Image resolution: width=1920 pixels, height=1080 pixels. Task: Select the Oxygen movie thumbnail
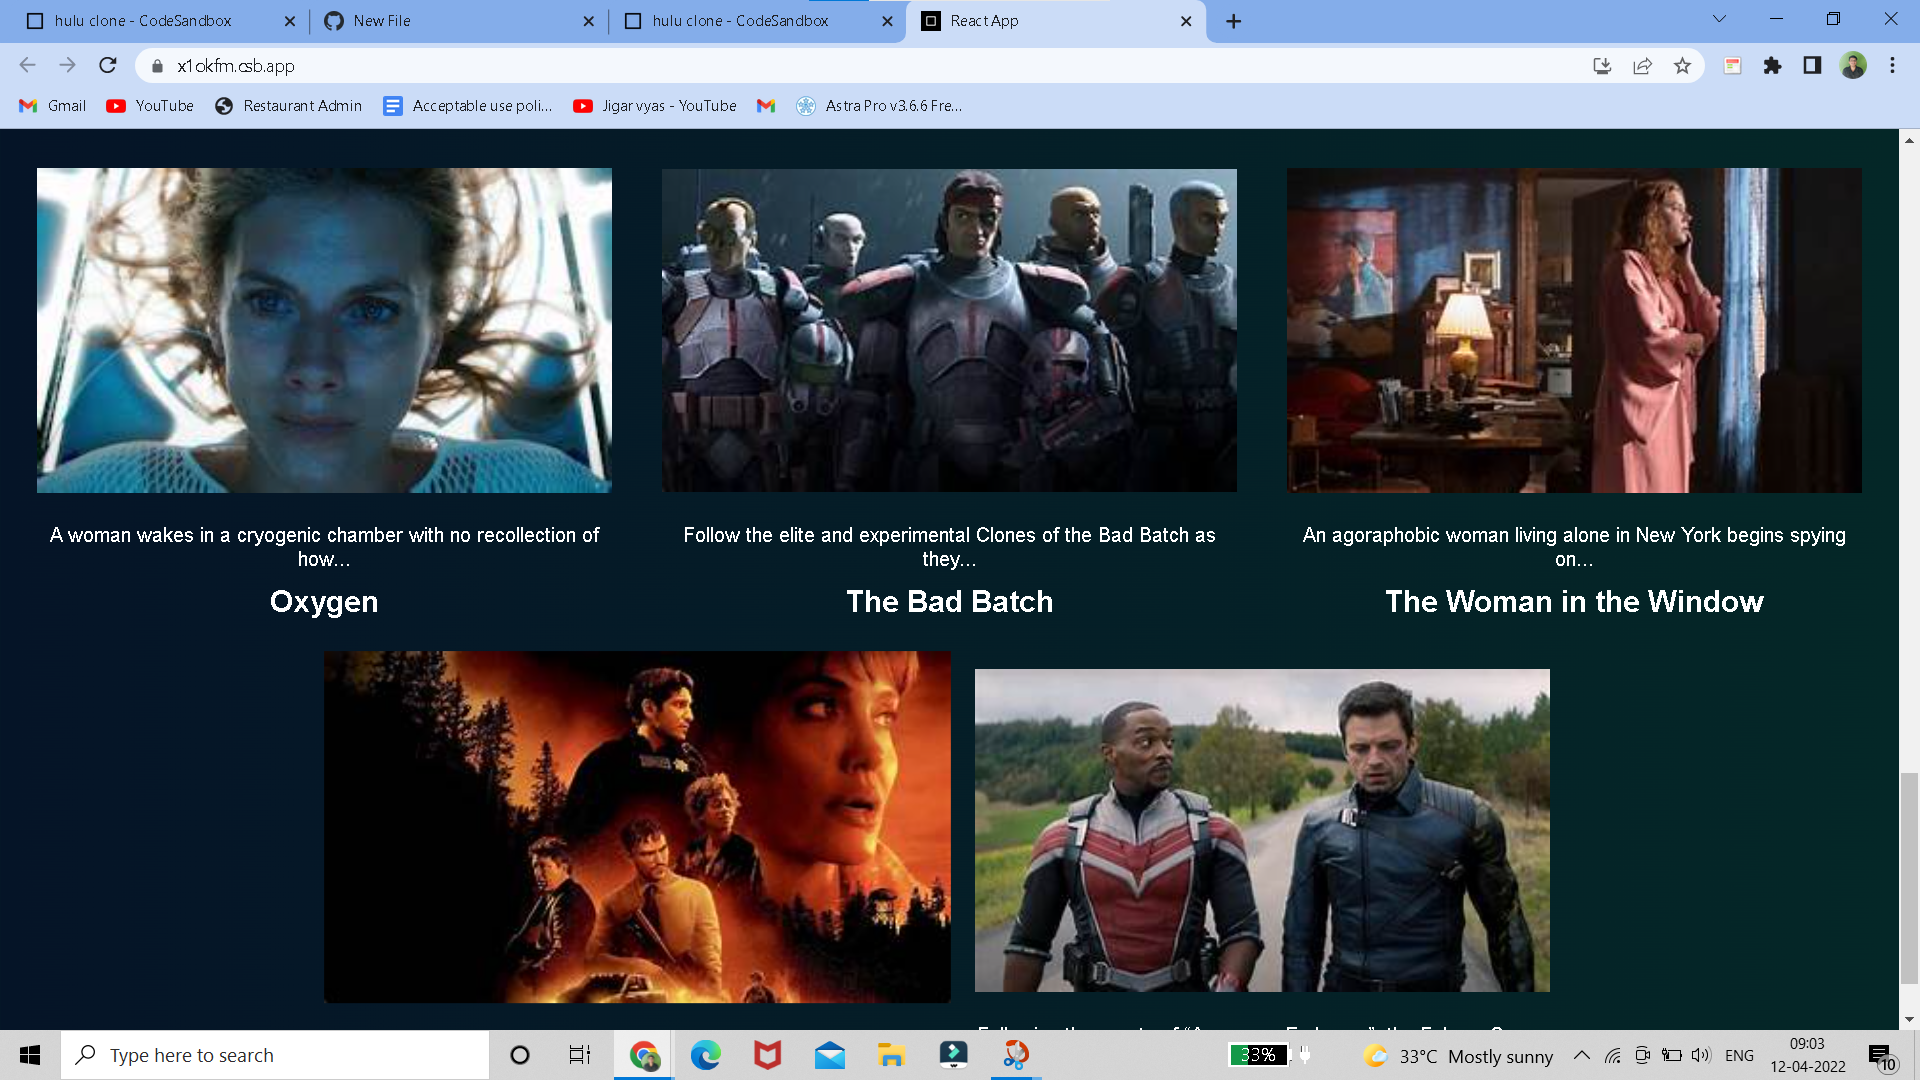[x=324, y=330]
